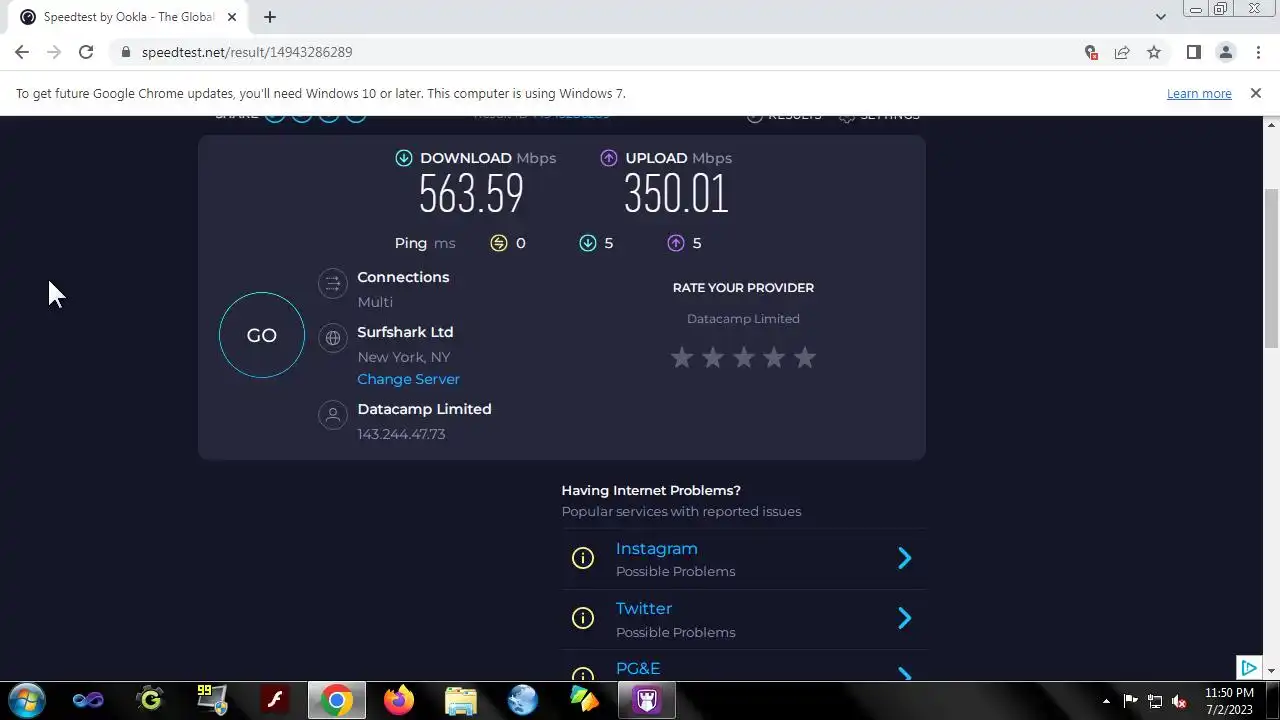Open Firefox from the taskbar
Image resolution: width=1280 pixels, height=720 pixels.
click(398, 700)
